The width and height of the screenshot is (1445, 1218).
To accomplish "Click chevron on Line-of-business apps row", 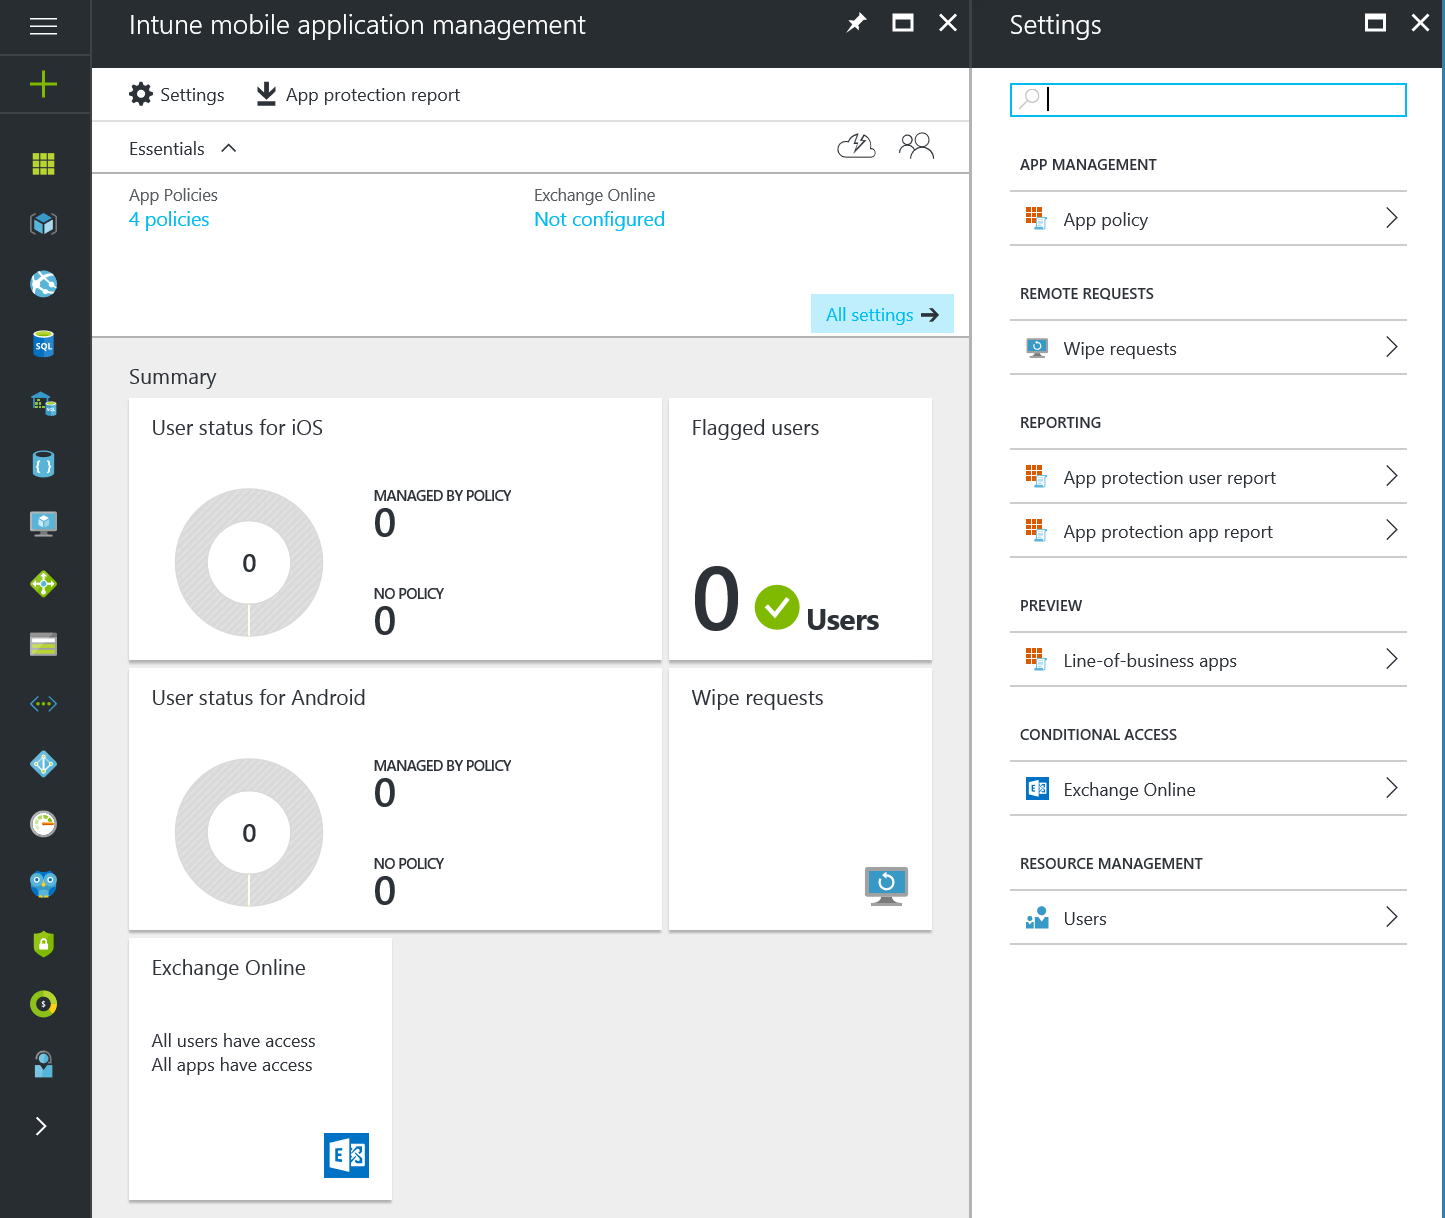I will [x=1391, y=659].
